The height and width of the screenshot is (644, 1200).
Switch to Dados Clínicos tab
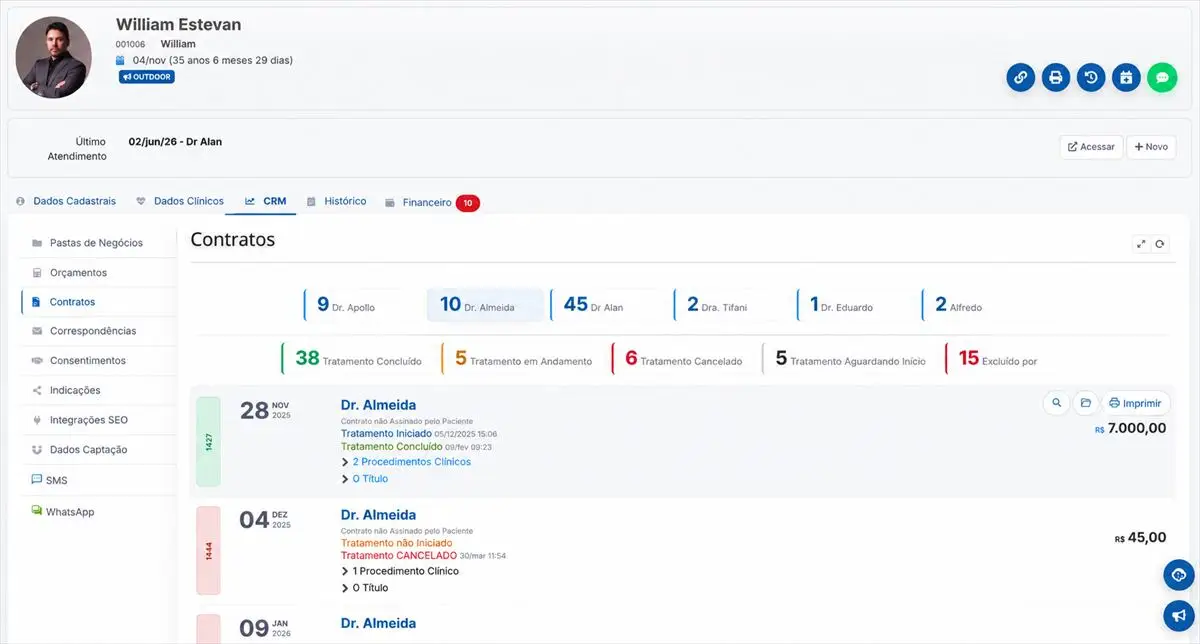point(180,201)
